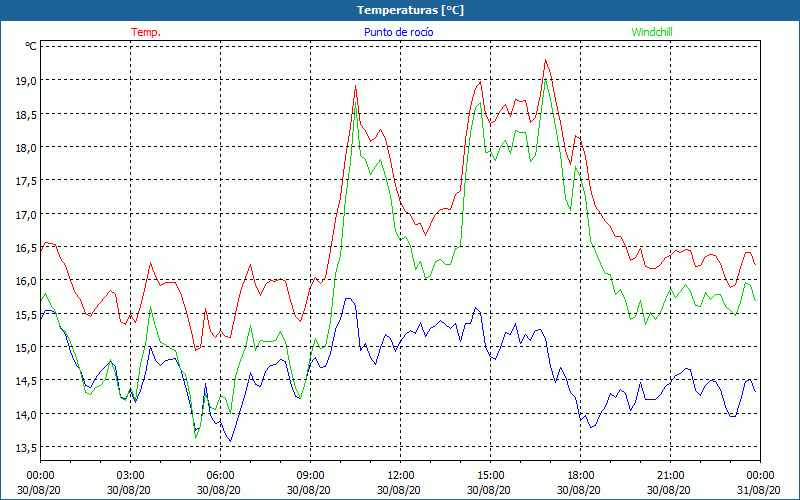Click the '30/08/20' date under 21:00
800x500 pixels.
click(669, 490)
